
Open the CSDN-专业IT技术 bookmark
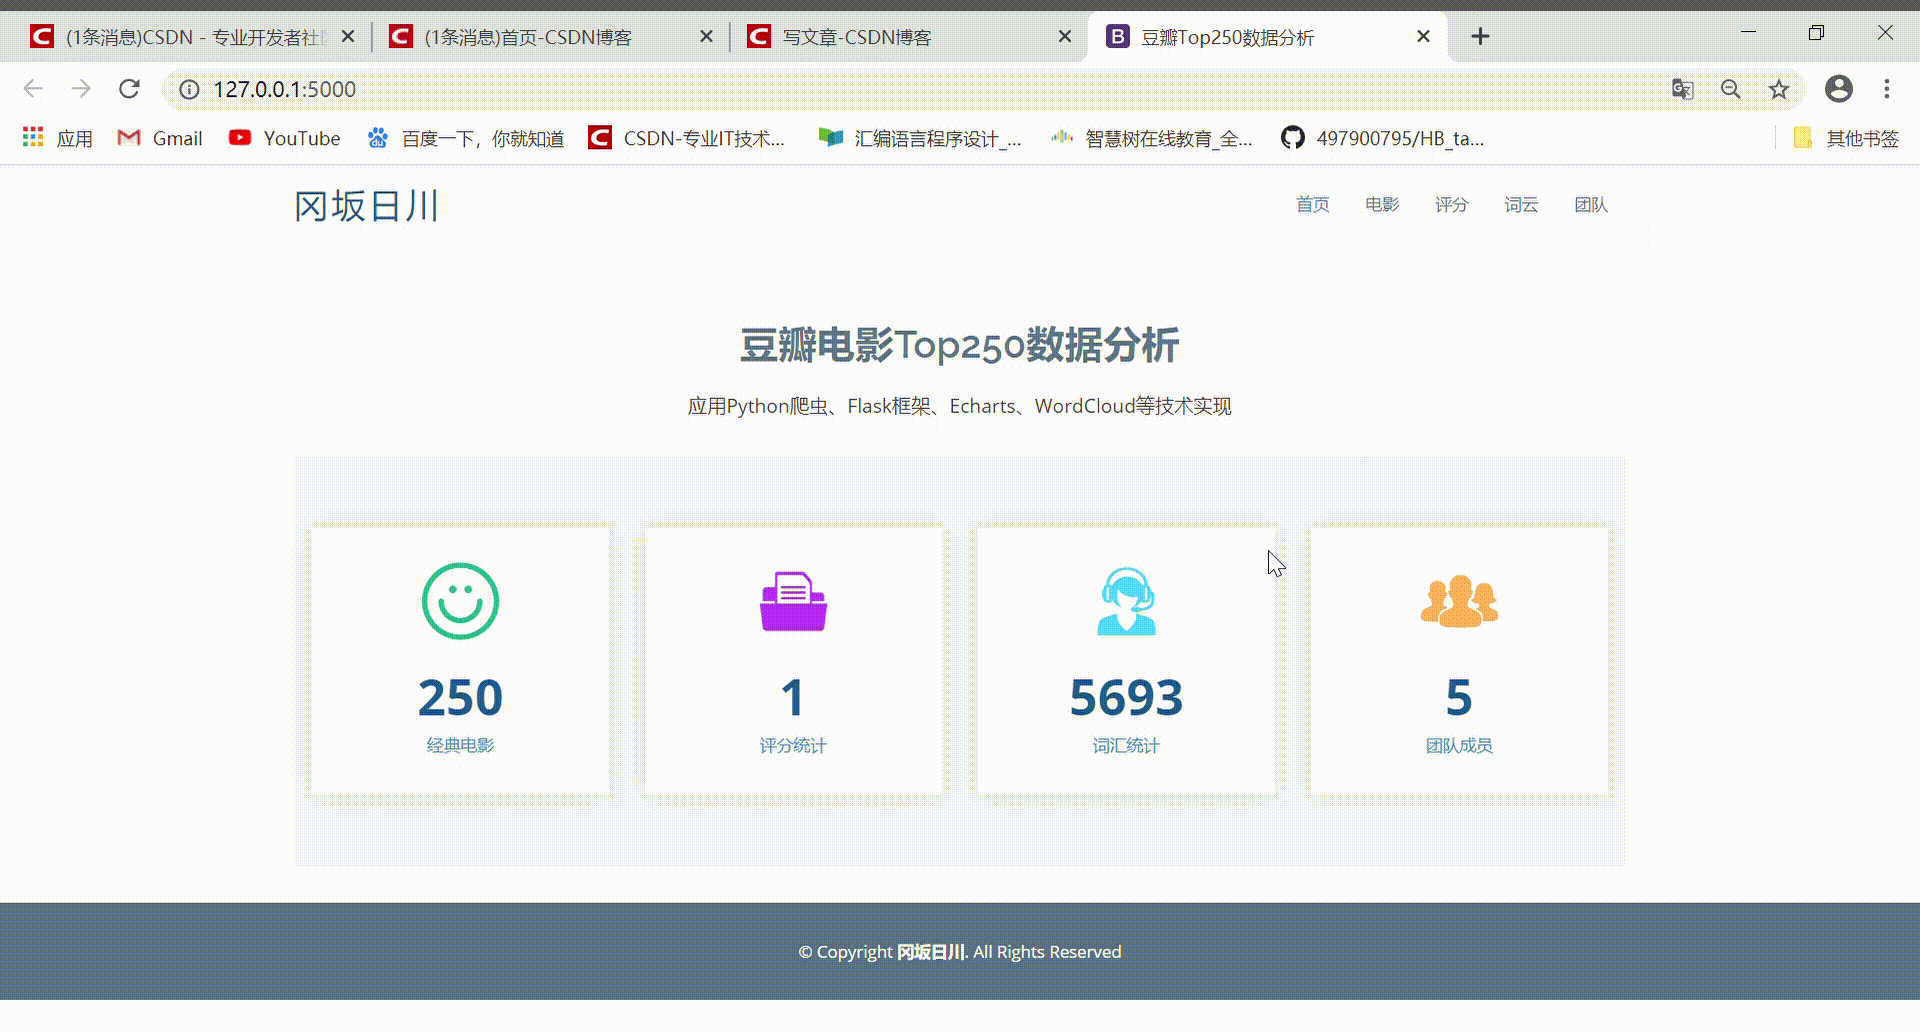coord(687,138)
